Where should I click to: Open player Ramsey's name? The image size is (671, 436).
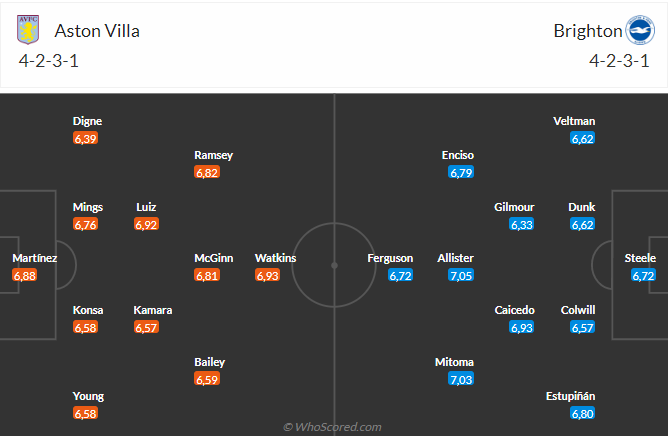[x=214, y=155]
